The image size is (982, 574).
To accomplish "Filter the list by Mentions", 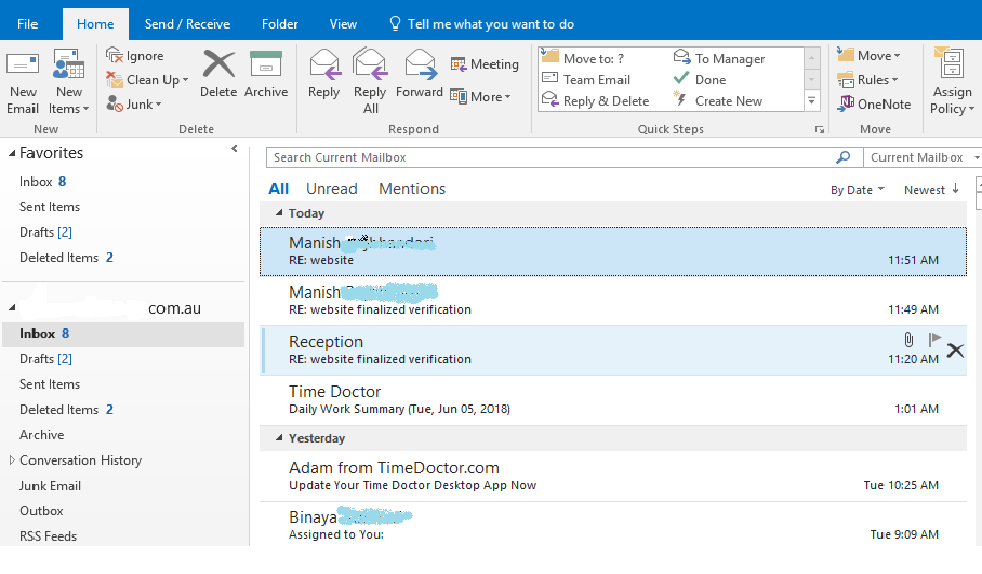I will tap(412, 189).
